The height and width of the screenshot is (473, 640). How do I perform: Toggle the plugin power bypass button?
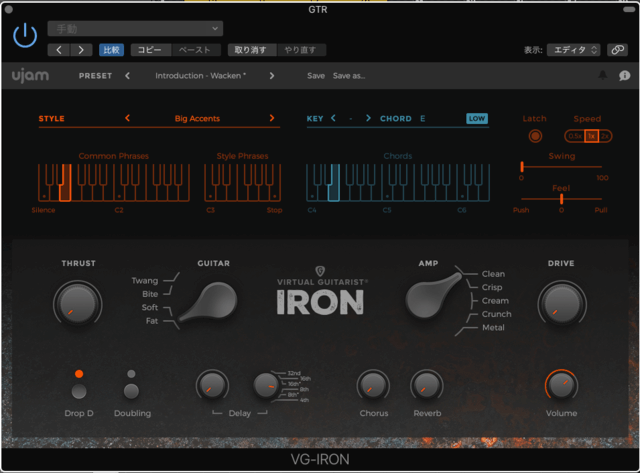click(25, 36)
